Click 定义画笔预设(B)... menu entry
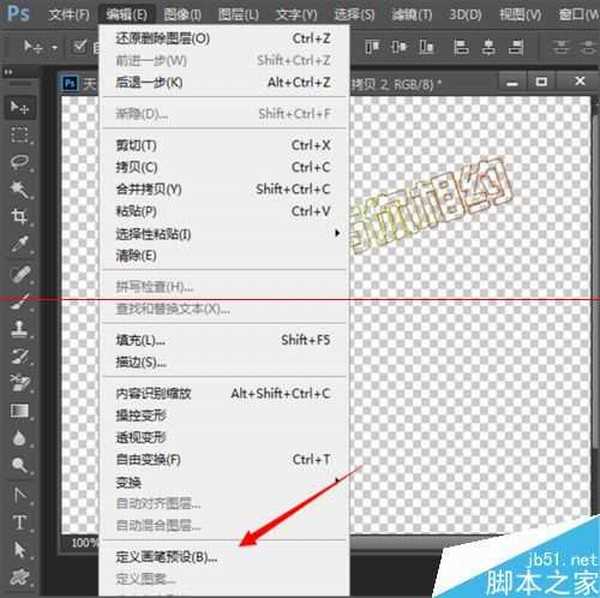Viewport: 600px width, 598px height. (166, 557)
